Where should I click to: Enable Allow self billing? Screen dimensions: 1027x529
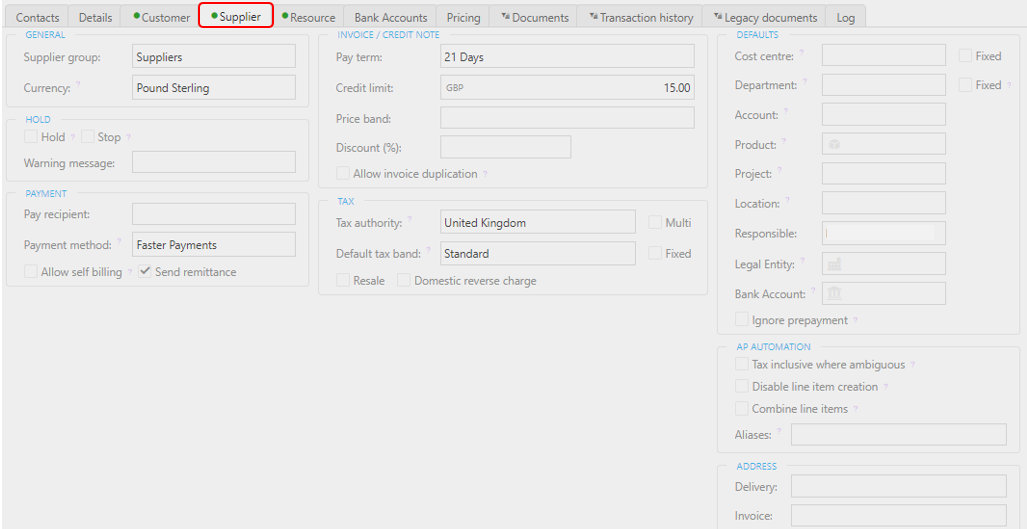(30, 272)
